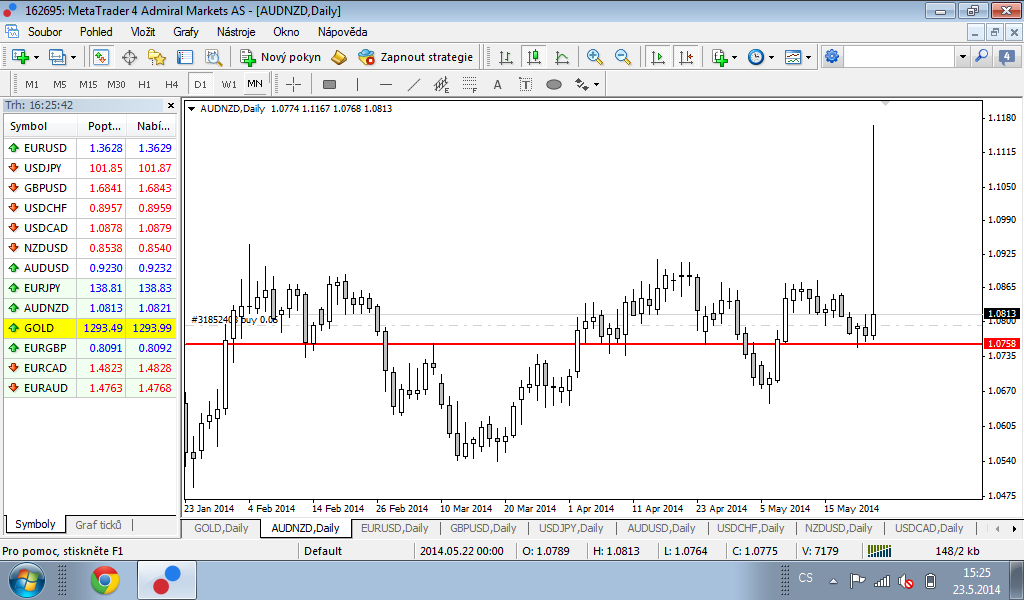Screen dimensions: 1024x600
Task: Open the Data Window crosshair icon
Action: coord(129,57)
